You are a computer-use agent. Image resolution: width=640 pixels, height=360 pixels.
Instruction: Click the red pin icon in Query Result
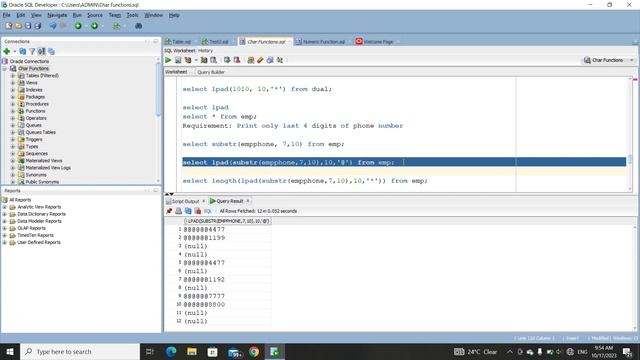pyautogui.click(x=169, y=211)
